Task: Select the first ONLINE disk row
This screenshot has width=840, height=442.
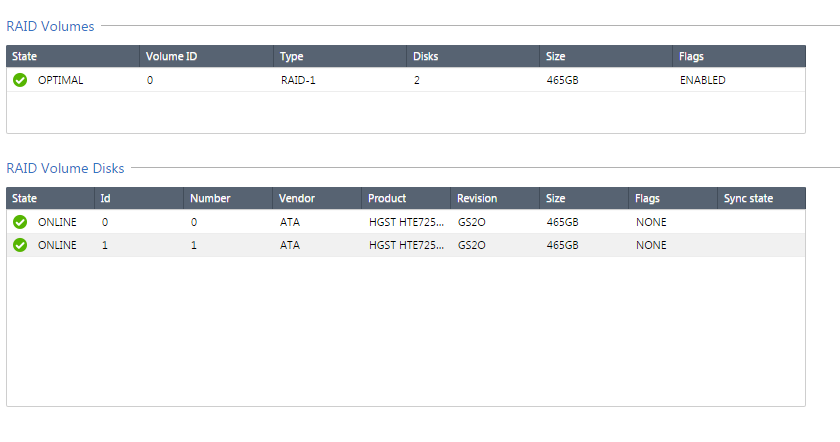Action: coord(406,222)
